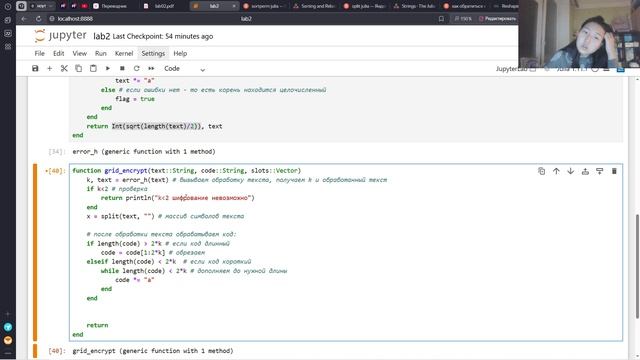Open the Help menu
Screen dimensions: 640x360
pyautogui.click(x=180, y=53)
